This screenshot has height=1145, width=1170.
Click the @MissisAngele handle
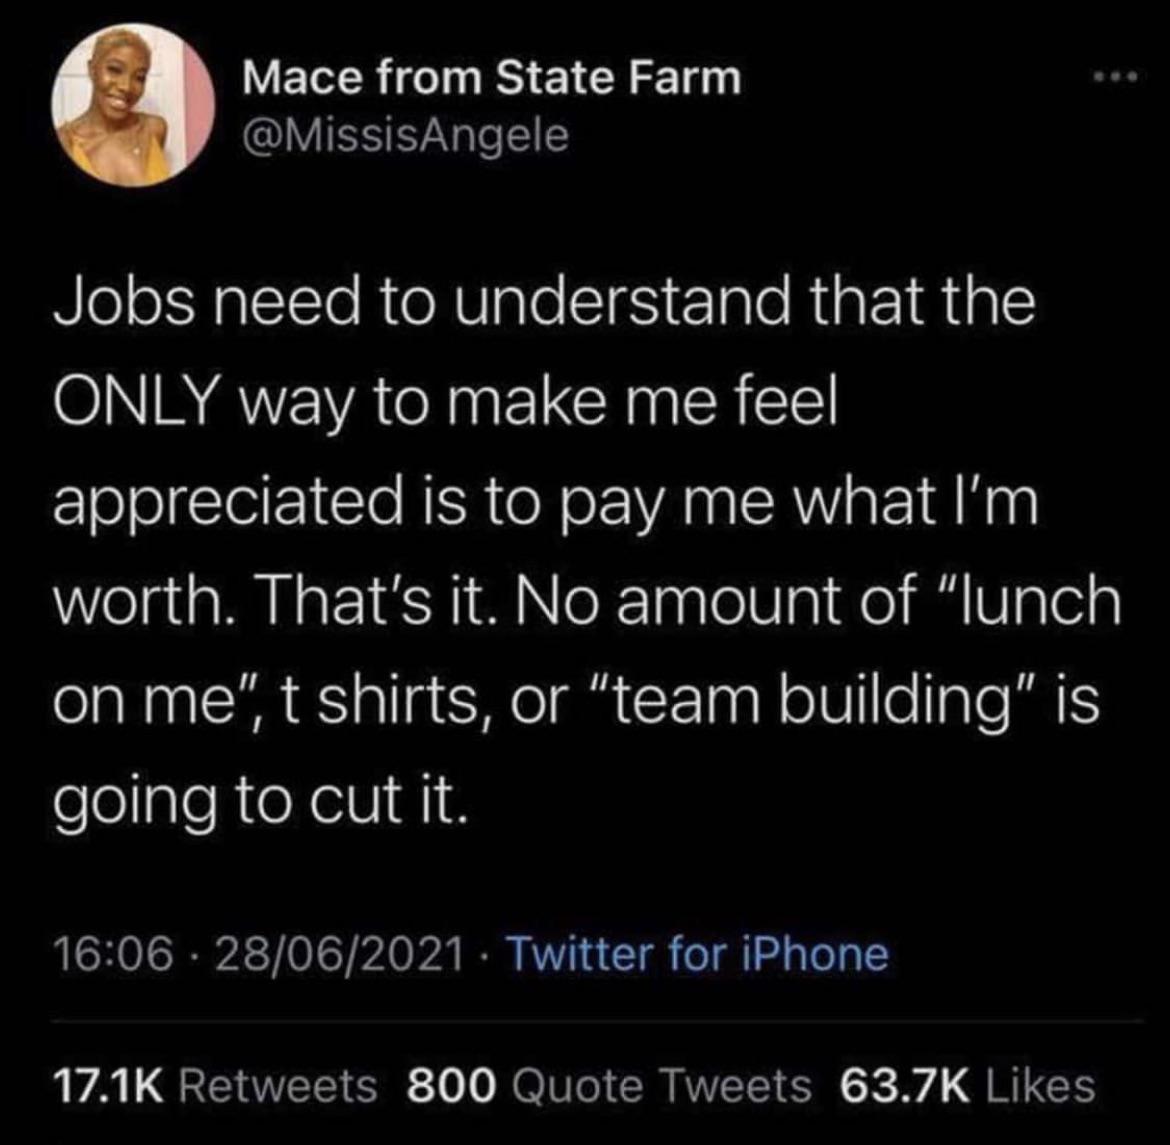pos(406,135)
